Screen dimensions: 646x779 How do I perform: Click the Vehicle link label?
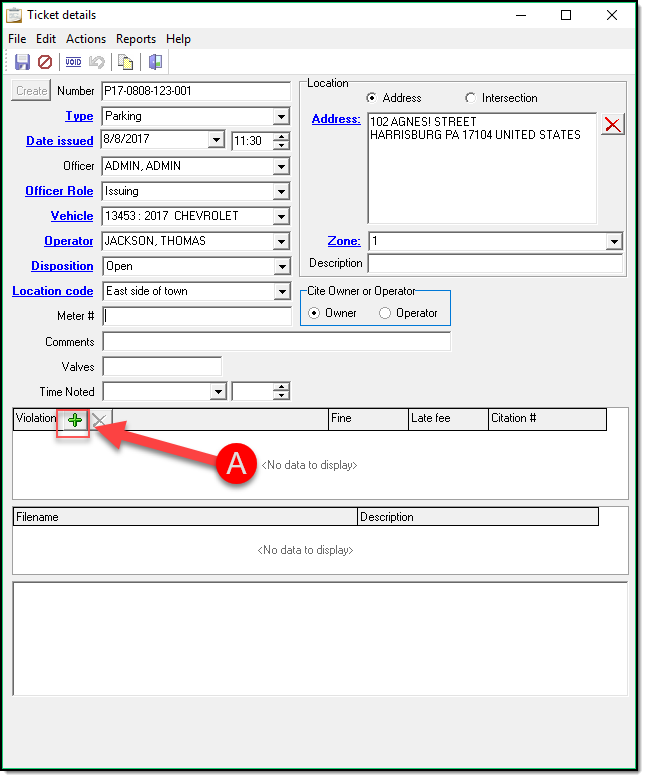point(72,216)
